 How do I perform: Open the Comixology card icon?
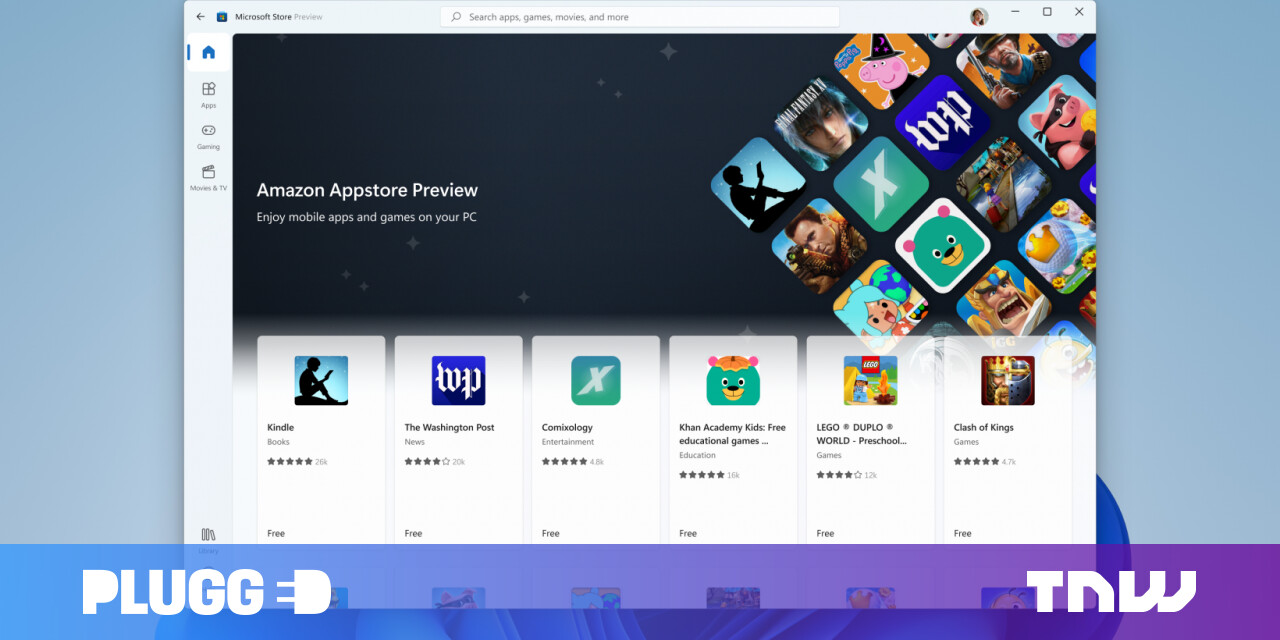pos(596,381)
